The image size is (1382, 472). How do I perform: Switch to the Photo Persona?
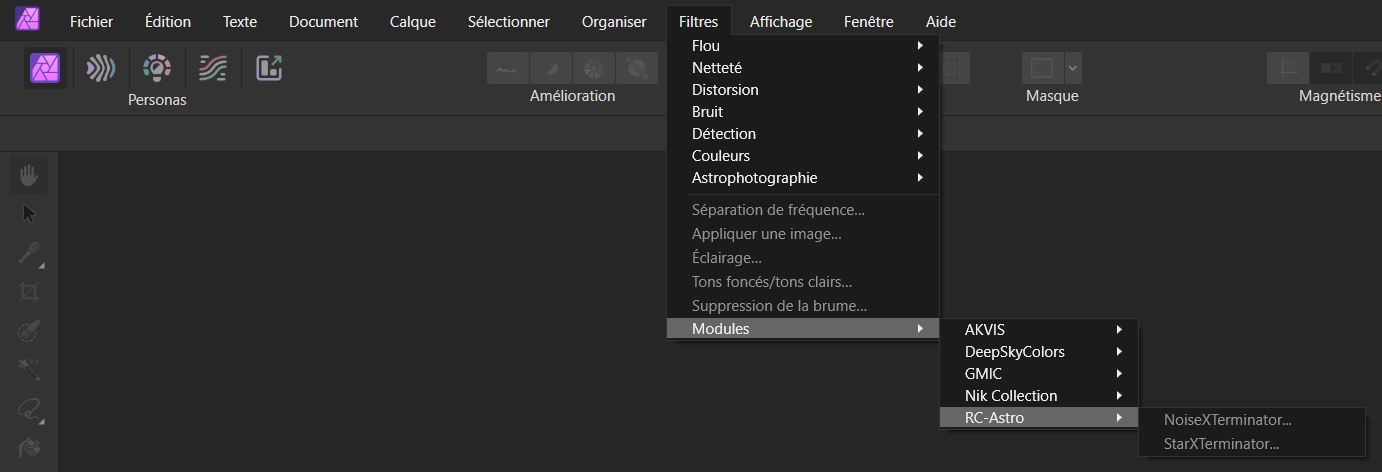[45, 67]
